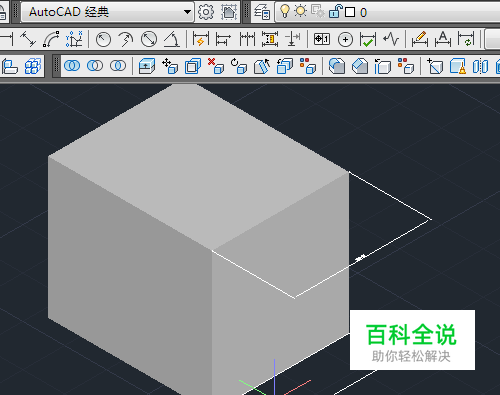The image size is (500, 395).
Task: Select the Angular dimension tool
Action: (x=172, y=40)
